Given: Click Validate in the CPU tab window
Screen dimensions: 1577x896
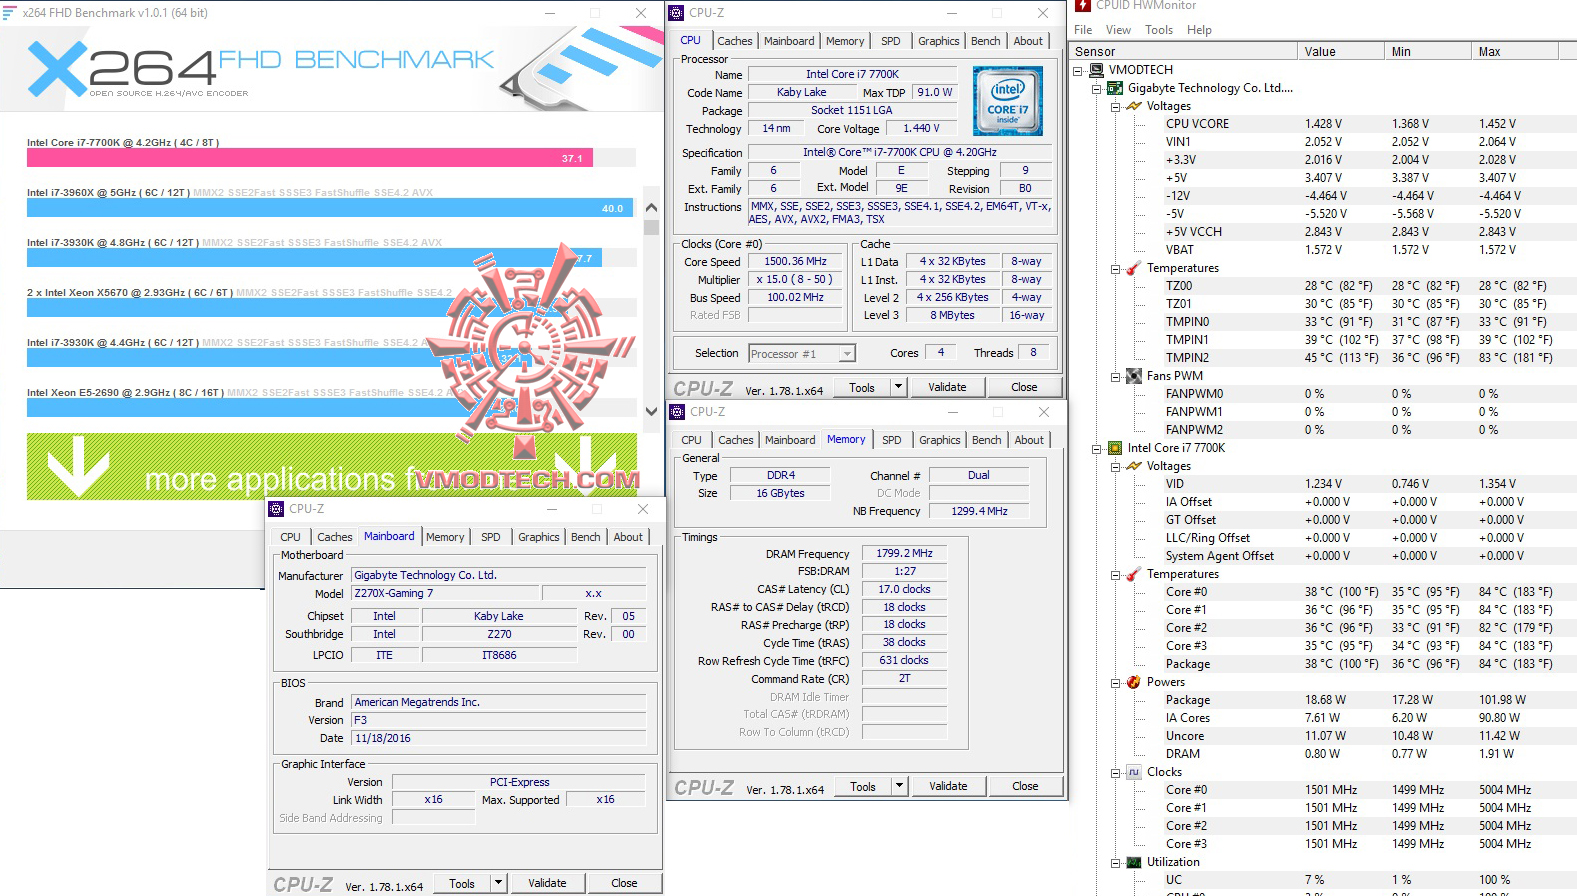Looking at the screenshot, I should (947, 387).
